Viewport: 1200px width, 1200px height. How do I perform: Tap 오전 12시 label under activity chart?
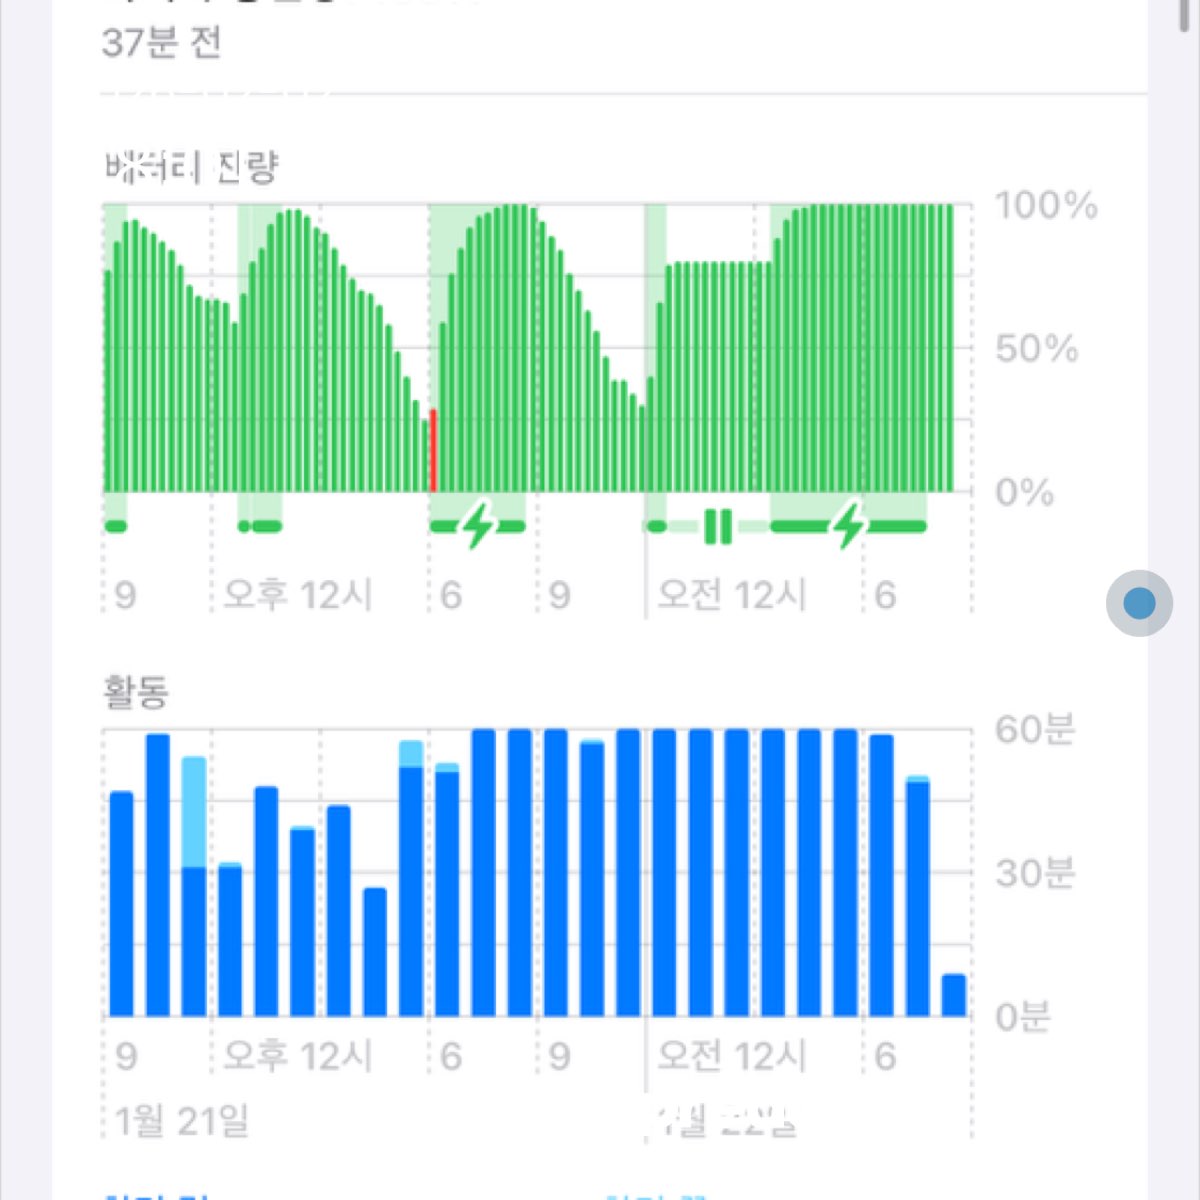731,1055
